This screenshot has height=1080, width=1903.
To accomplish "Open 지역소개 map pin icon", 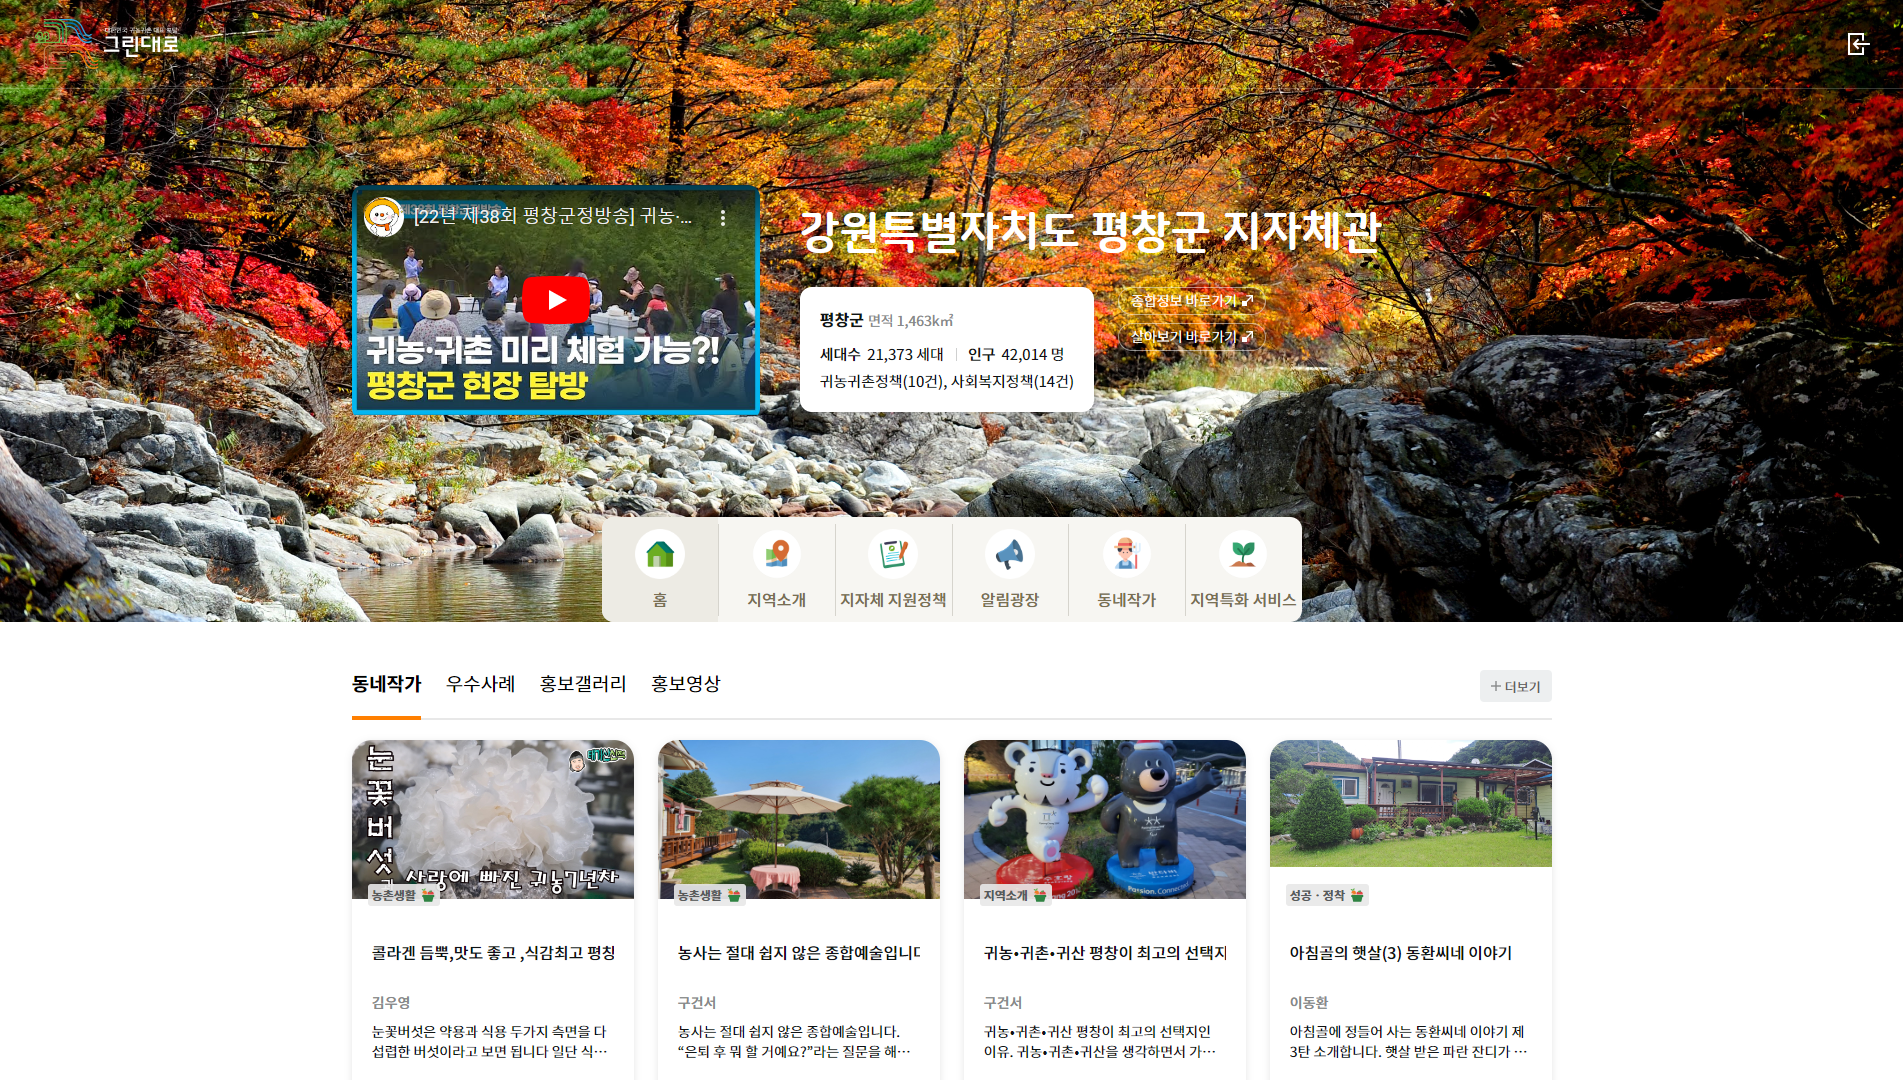I will point(776,554).
